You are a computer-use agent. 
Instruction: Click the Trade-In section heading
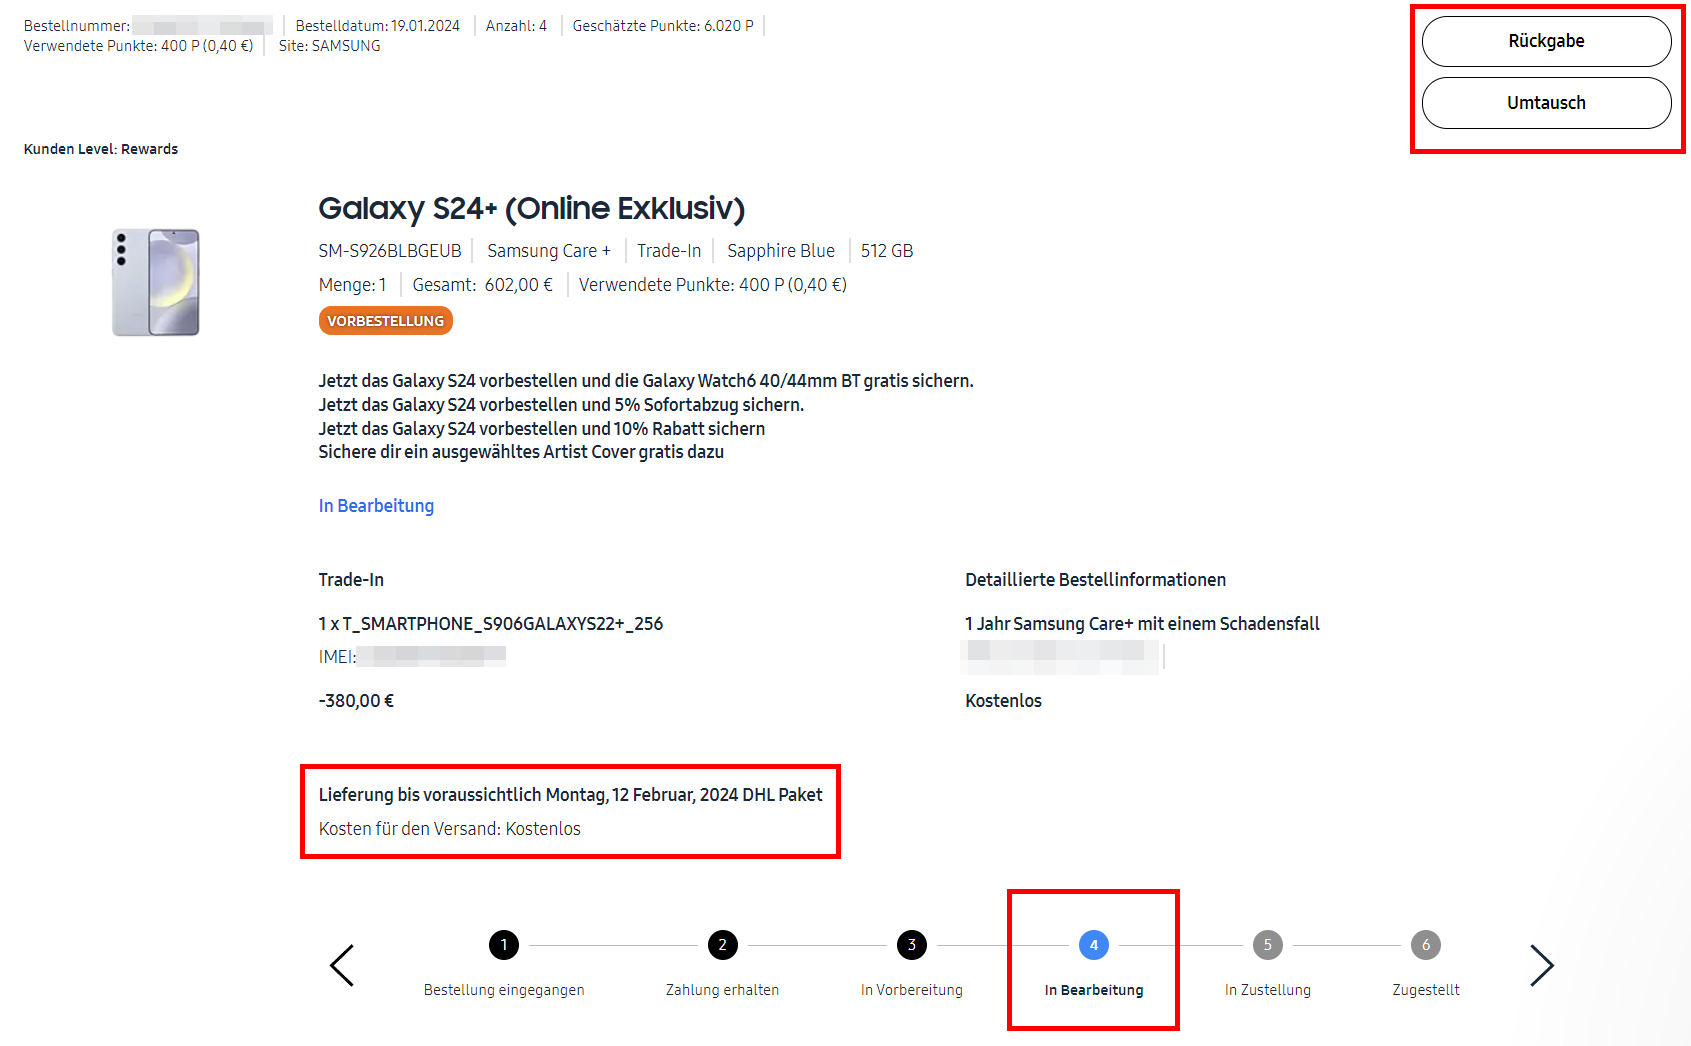[x=351, y=580]
